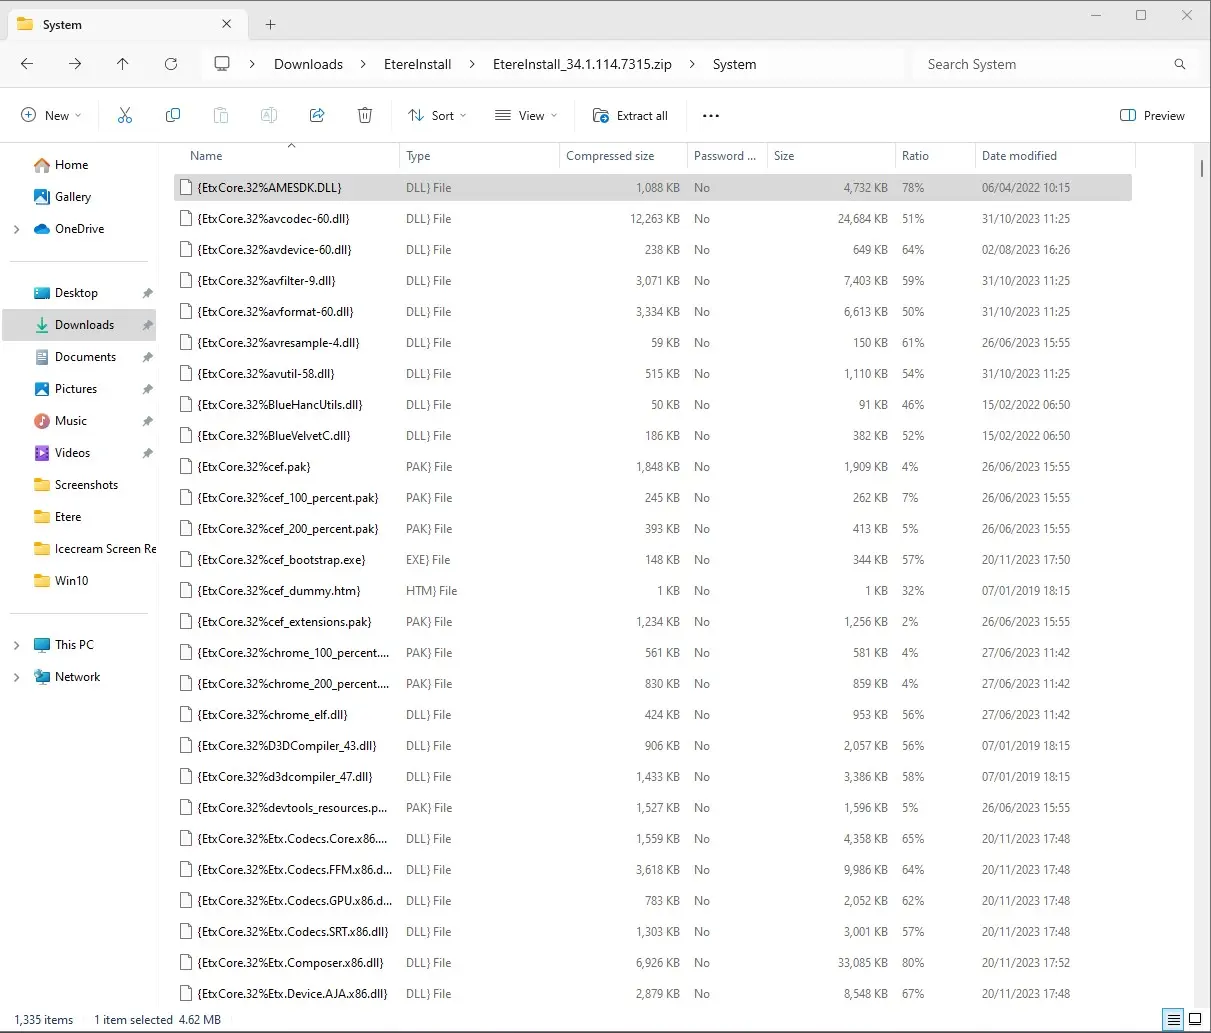Expand the This PC tree node
This screenshot has height=1033, width=1211.
[x=16, y=645]
